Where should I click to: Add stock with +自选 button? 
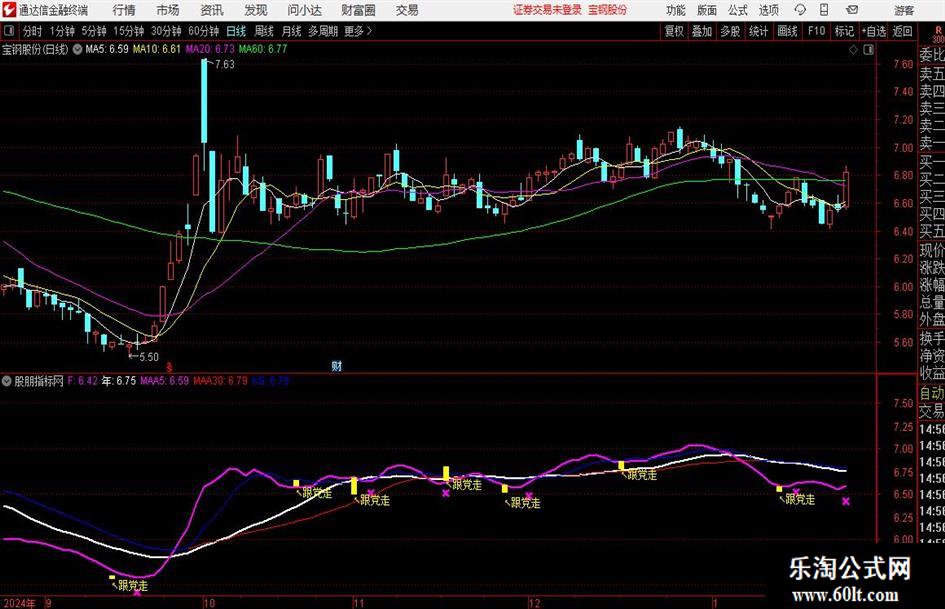point(874,31)
